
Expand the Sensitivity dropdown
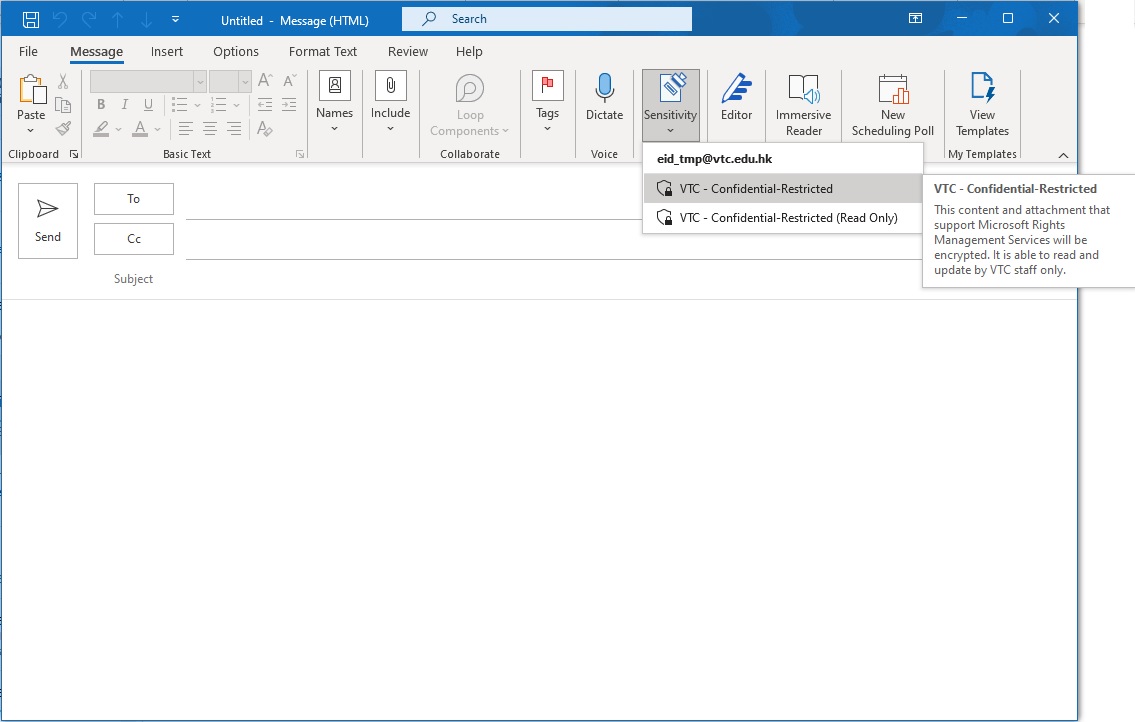pos(670,130)
